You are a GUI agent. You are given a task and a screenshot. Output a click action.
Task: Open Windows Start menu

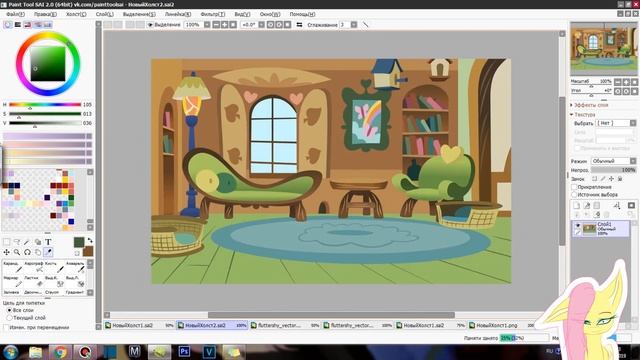point(10,352)
